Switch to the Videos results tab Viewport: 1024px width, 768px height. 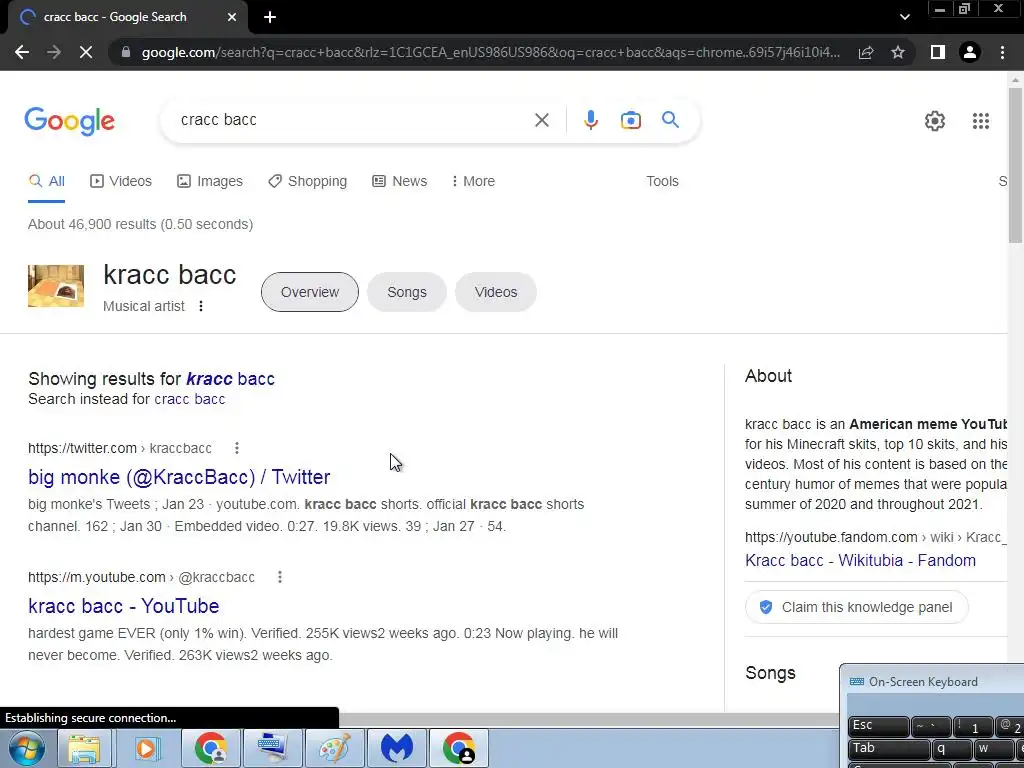click(121, 181)
